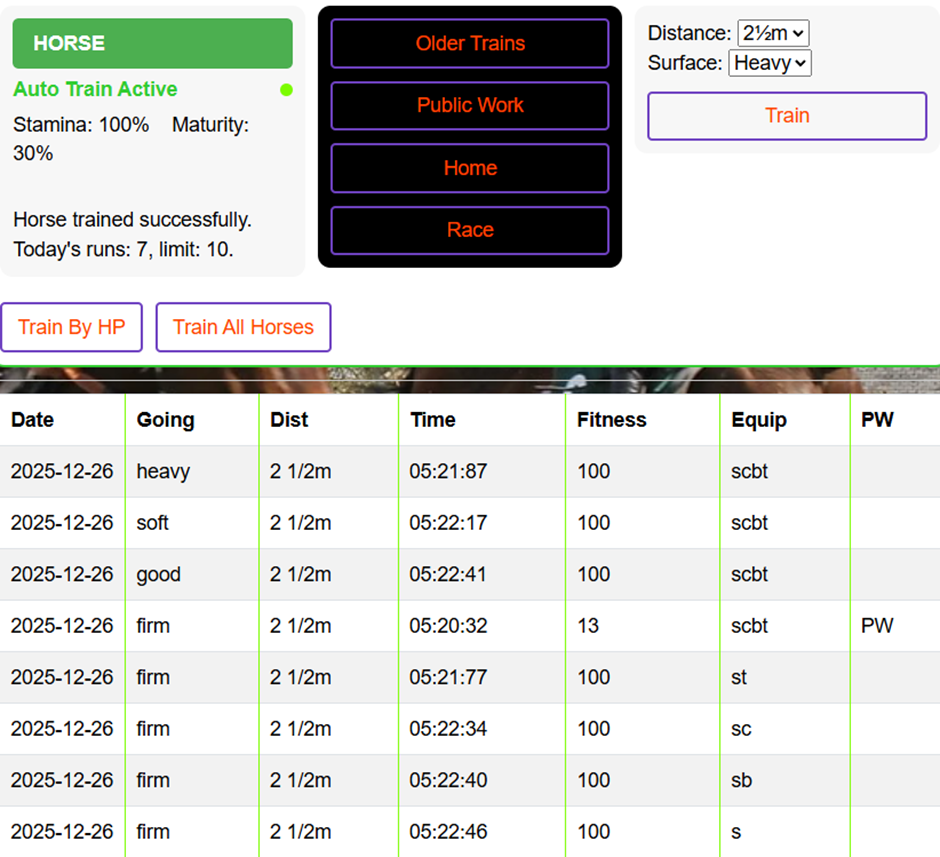
Task: Open the Race page
Action: pos(470,230)
